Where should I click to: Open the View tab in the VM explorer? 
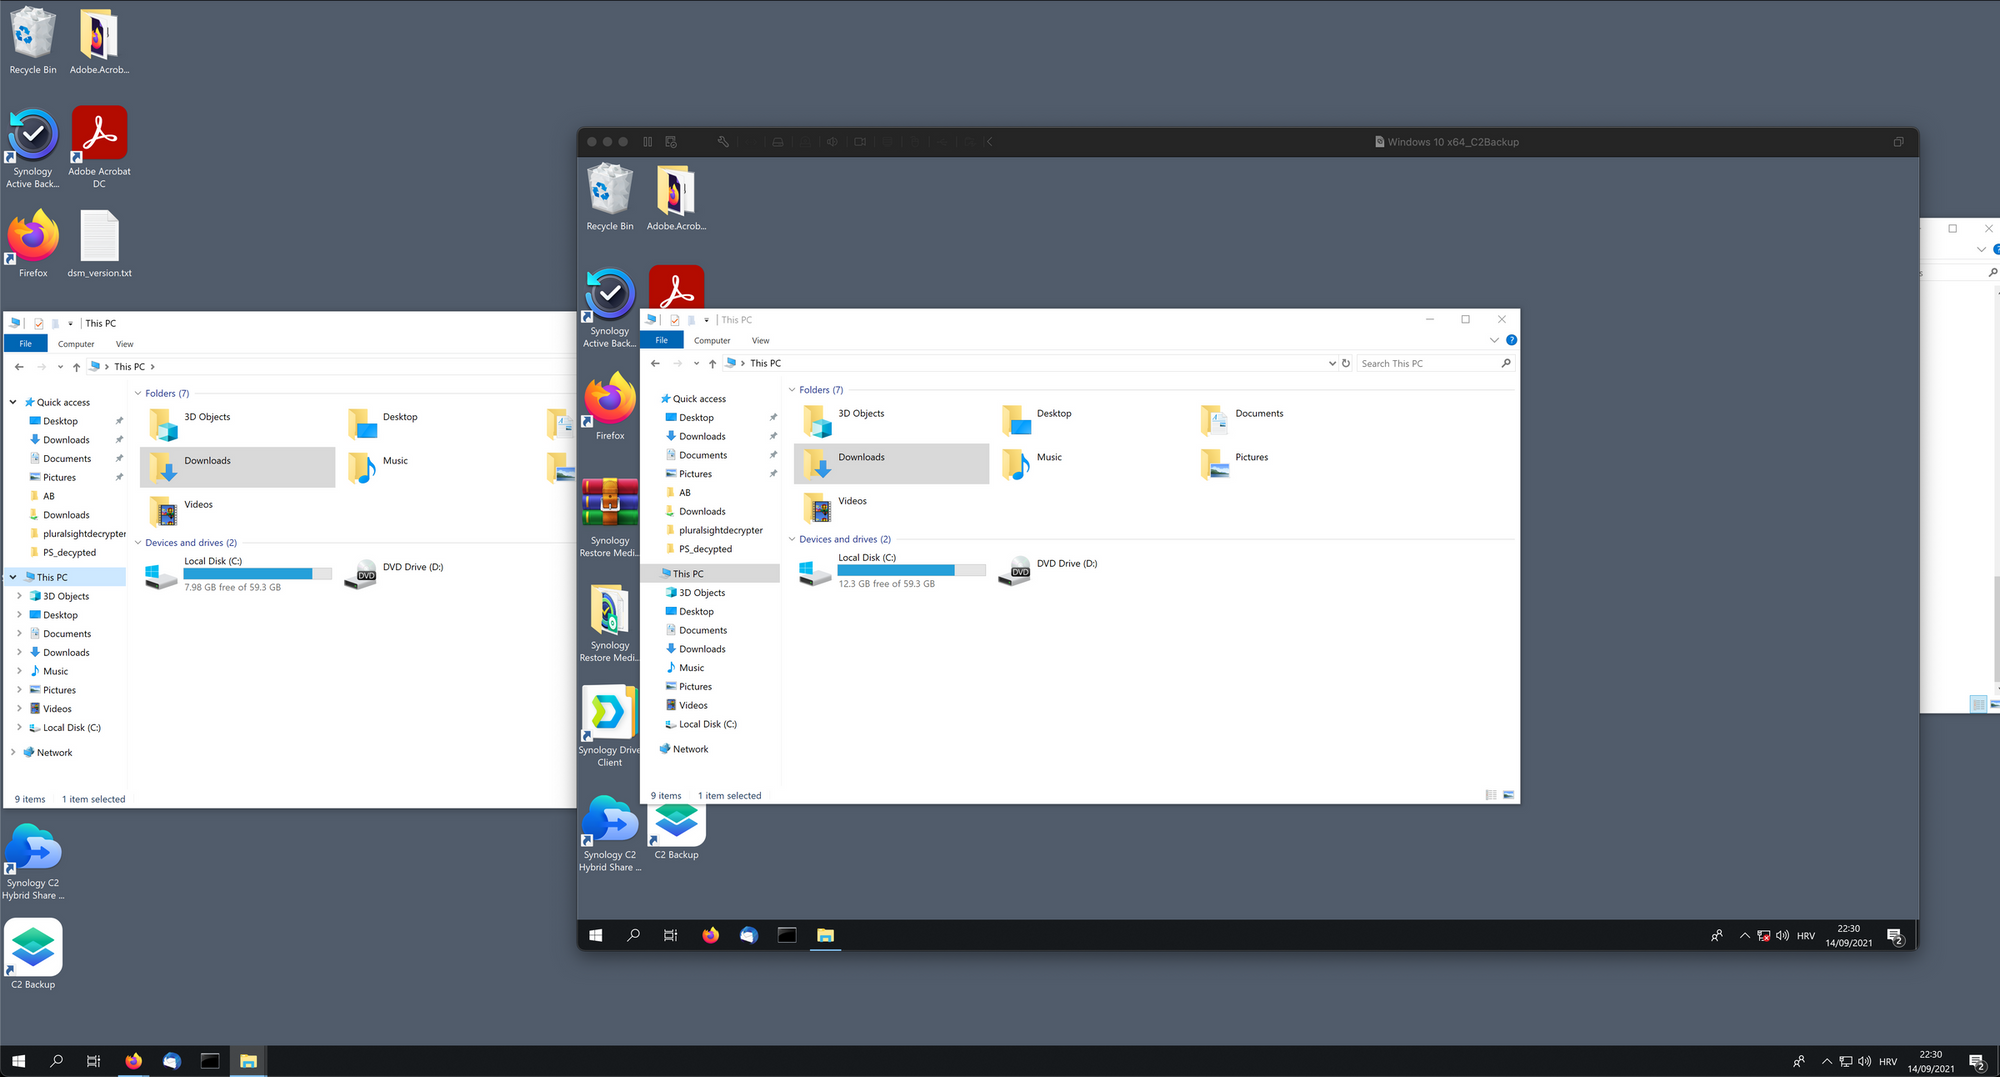(x=761, y=340)
